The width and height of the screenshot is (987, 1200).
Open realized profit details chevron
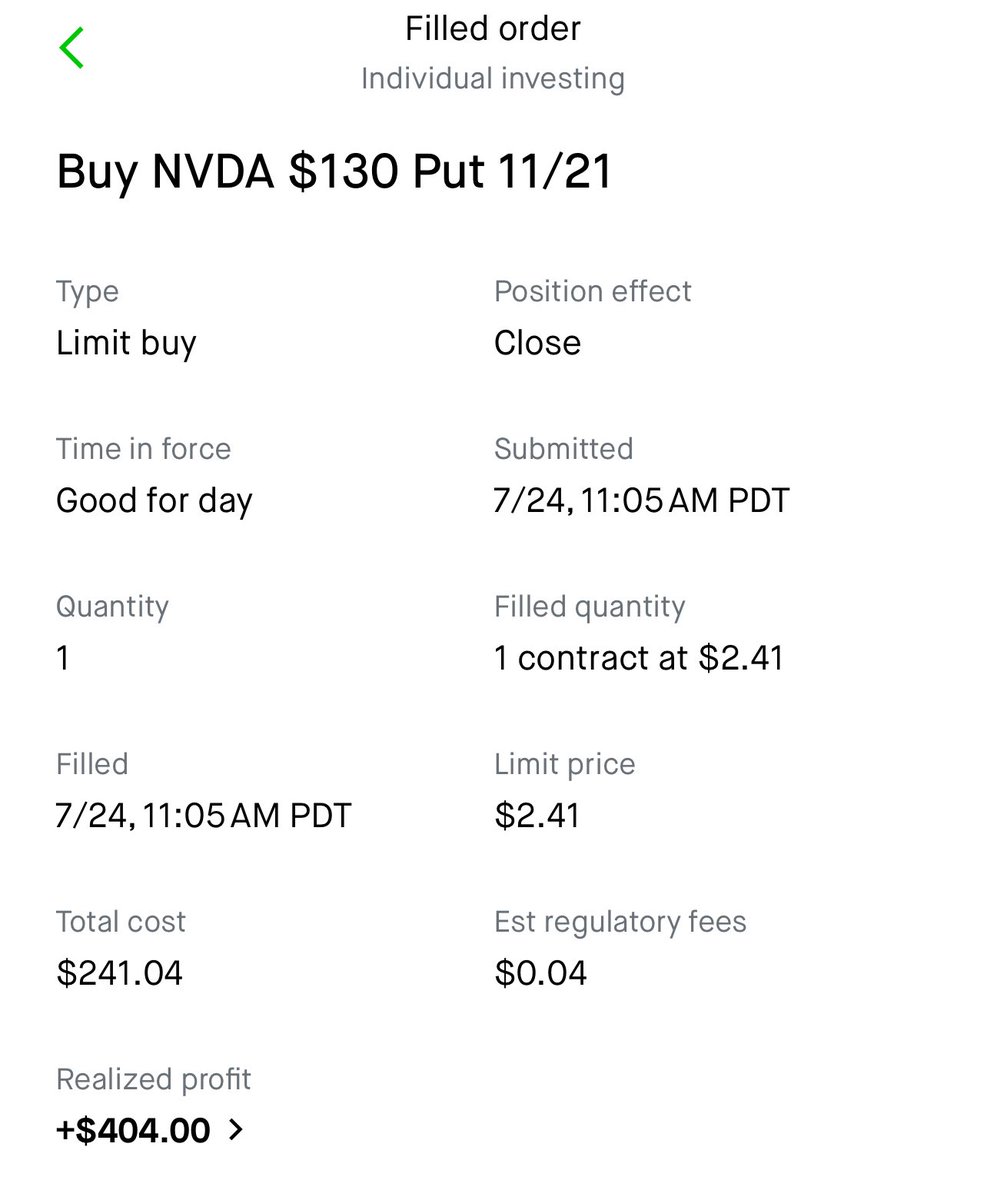coord(236,1131)
